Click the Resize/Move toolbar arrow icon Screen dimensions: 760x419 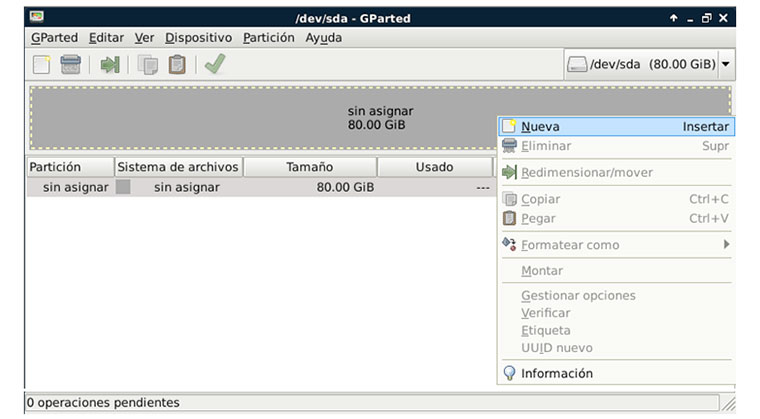(x=110, y=64)
